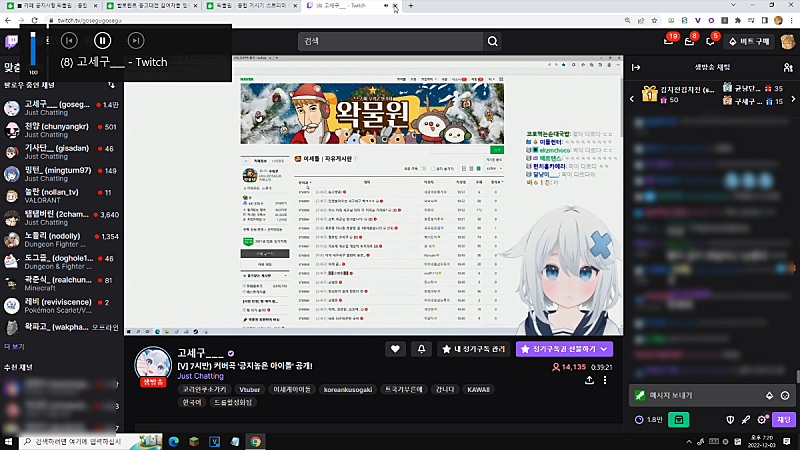This screenshot has width=800, height=450.
Task: Click the heart follow icon
Action: click(x=395, y=349)
